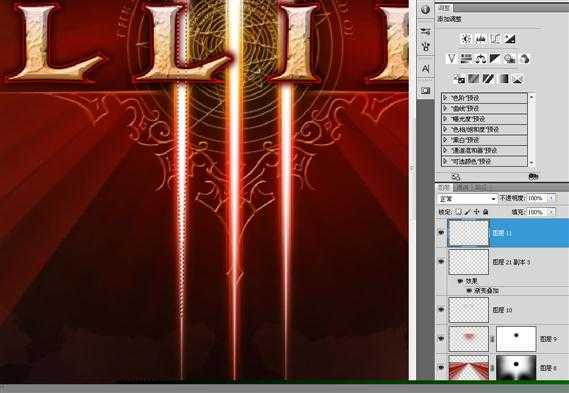This screenshot has height=393, width=569.
Task: Click bottom-left icon of the adjustments panel
Action: (x=456, y=177)
